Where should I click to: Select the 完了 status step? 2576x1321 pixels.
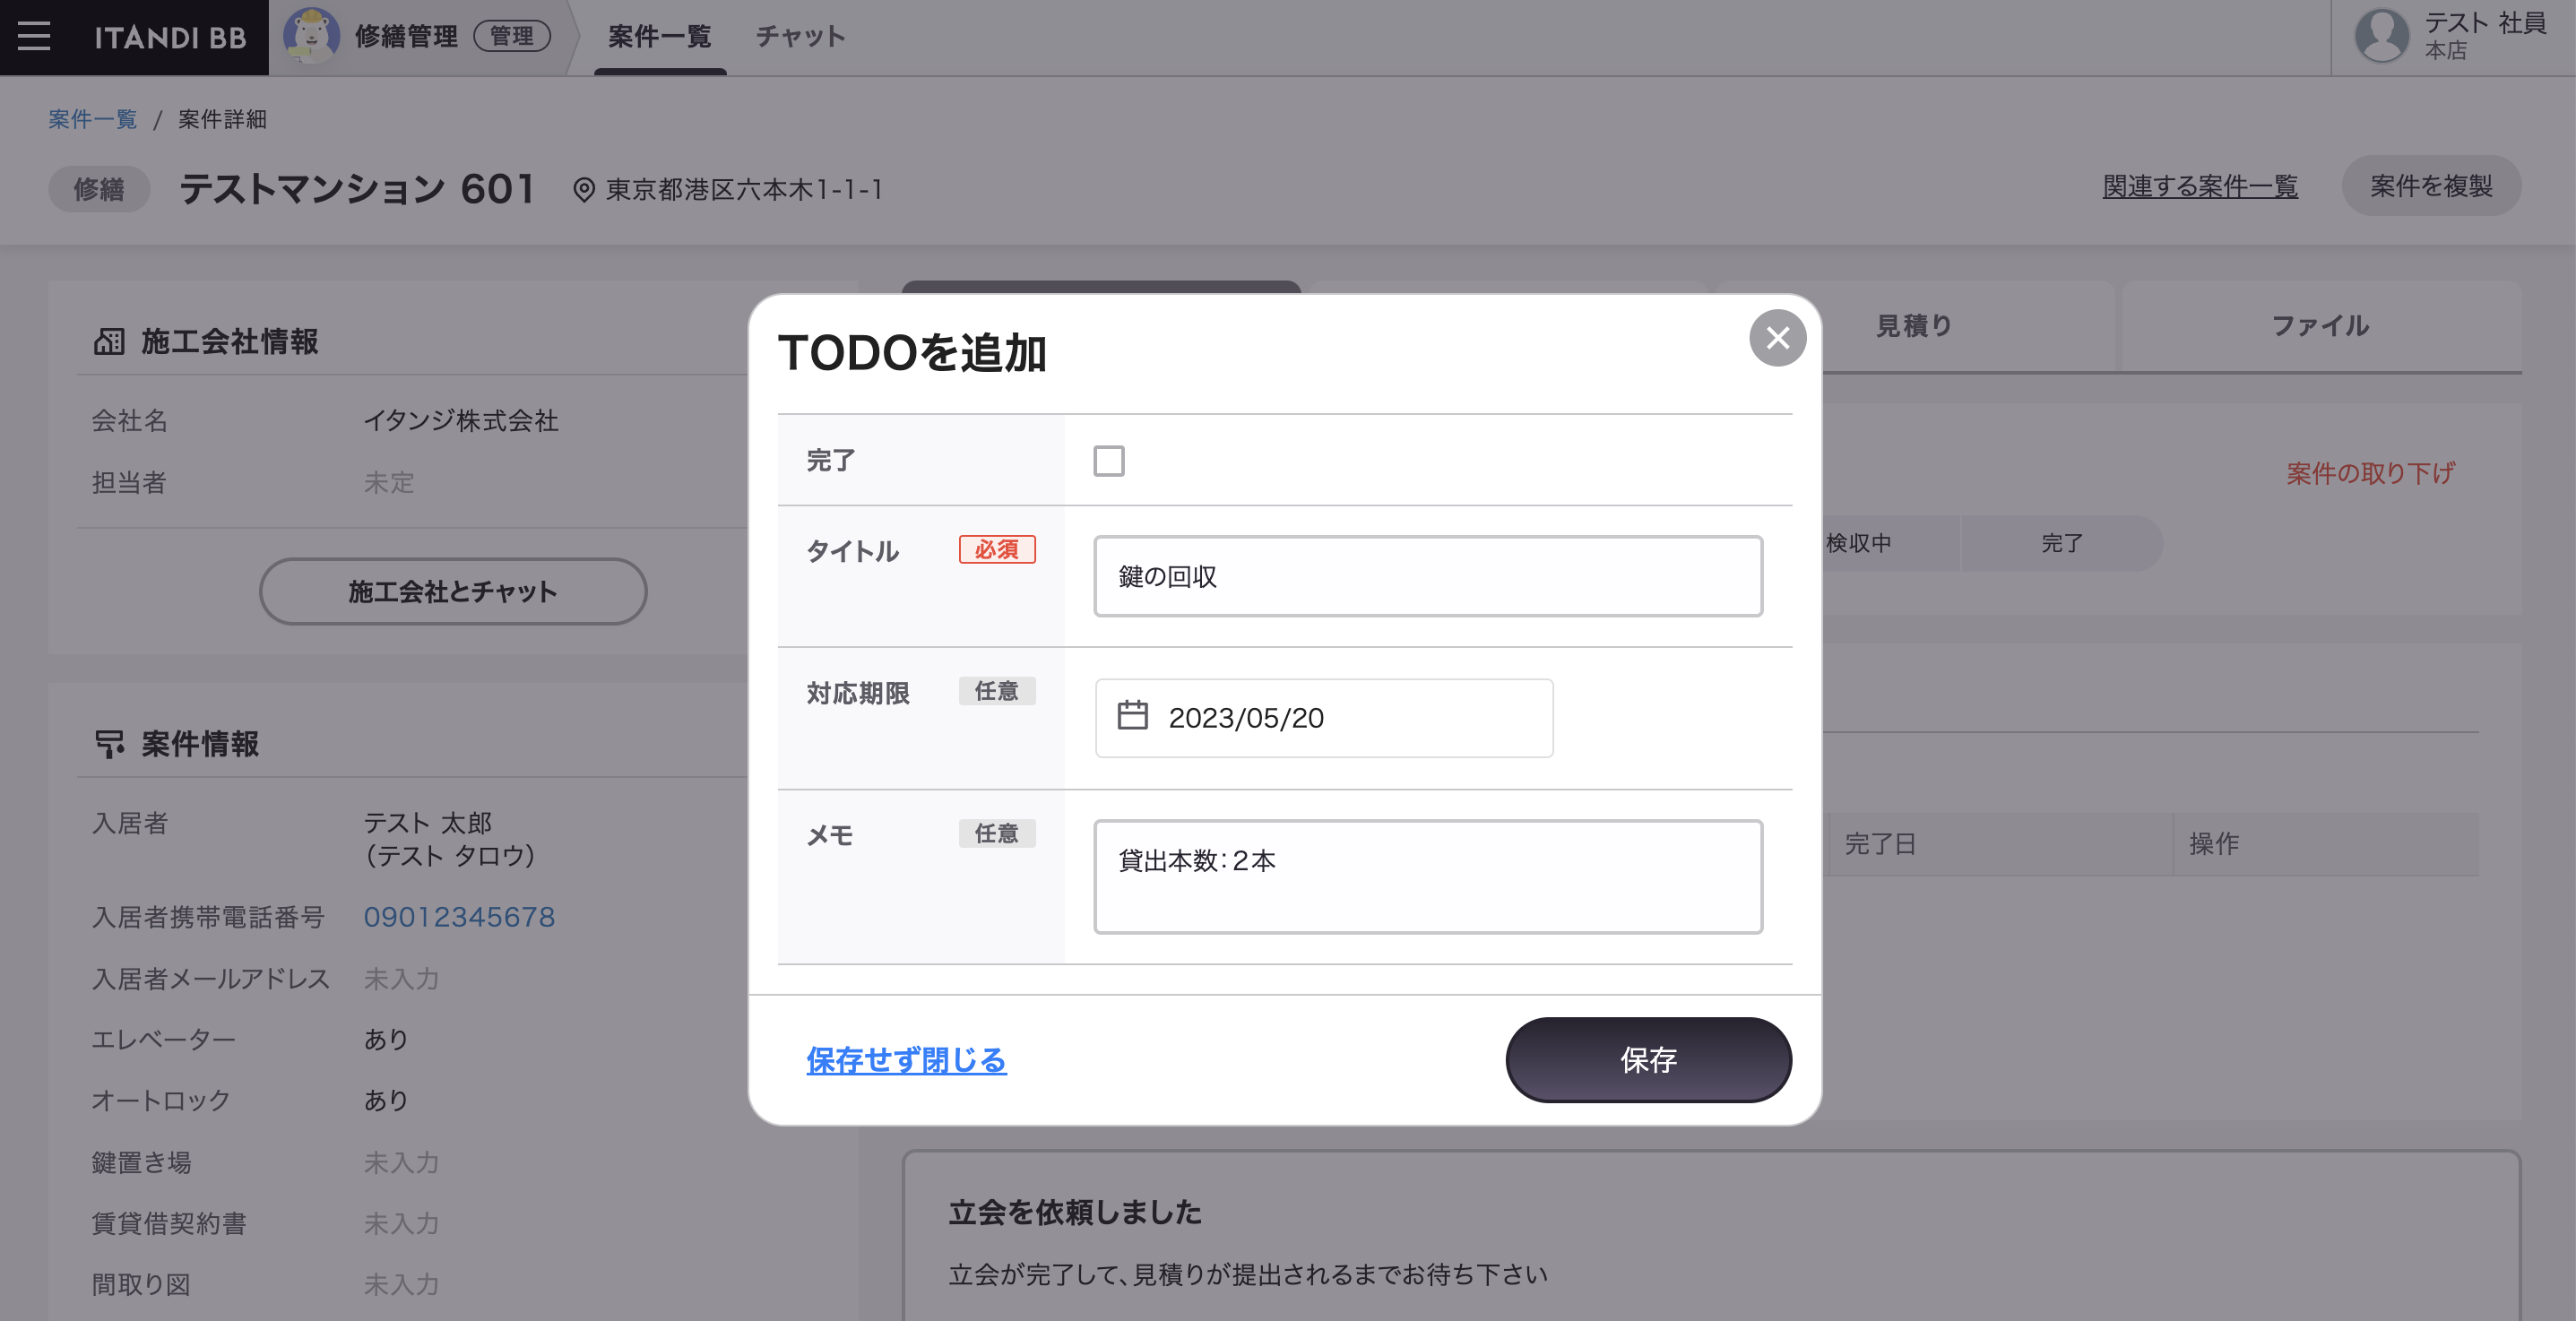point(2062,544)
